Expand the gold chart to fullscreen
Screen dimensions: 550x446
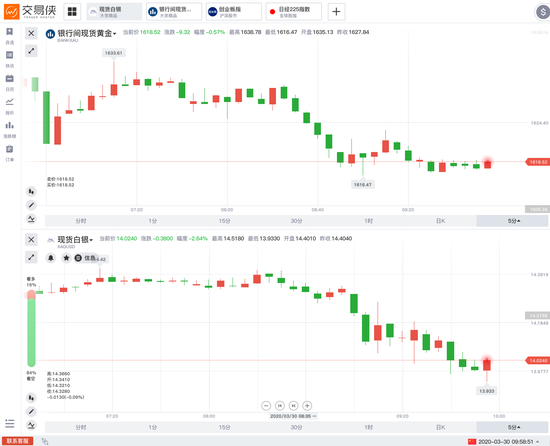tap(31, 51)
